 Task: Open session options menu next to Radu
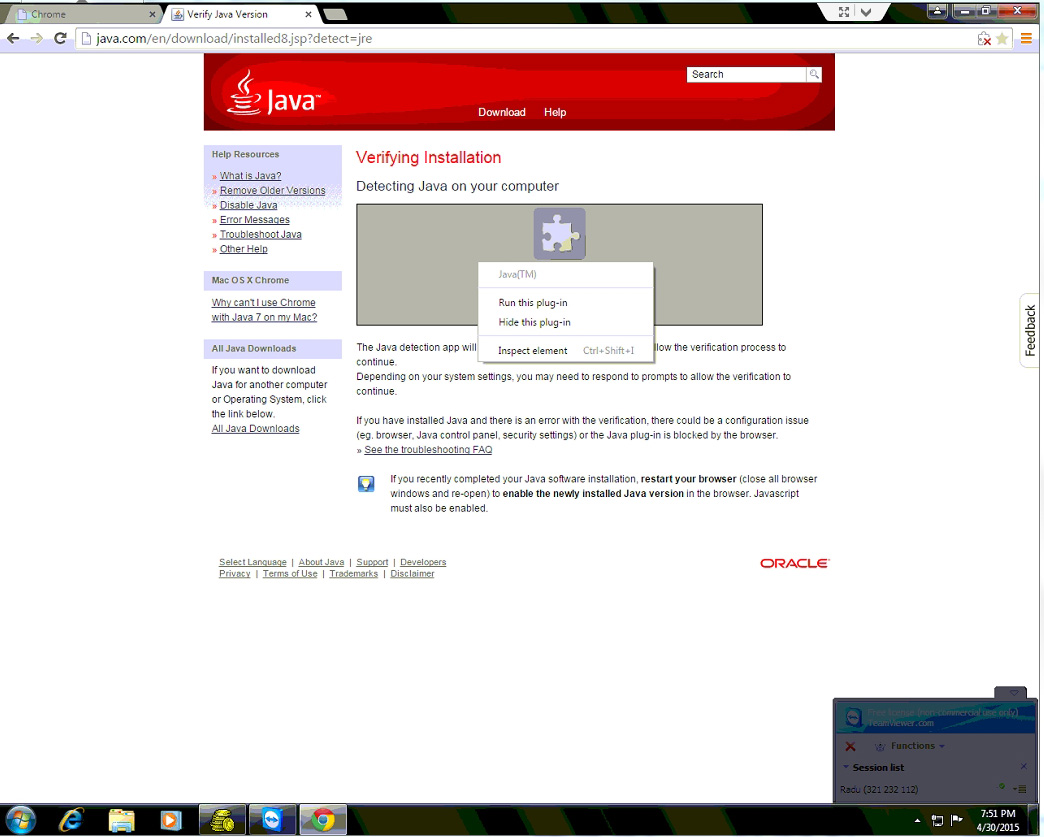pyautogui.click(x=1020, y=789)
